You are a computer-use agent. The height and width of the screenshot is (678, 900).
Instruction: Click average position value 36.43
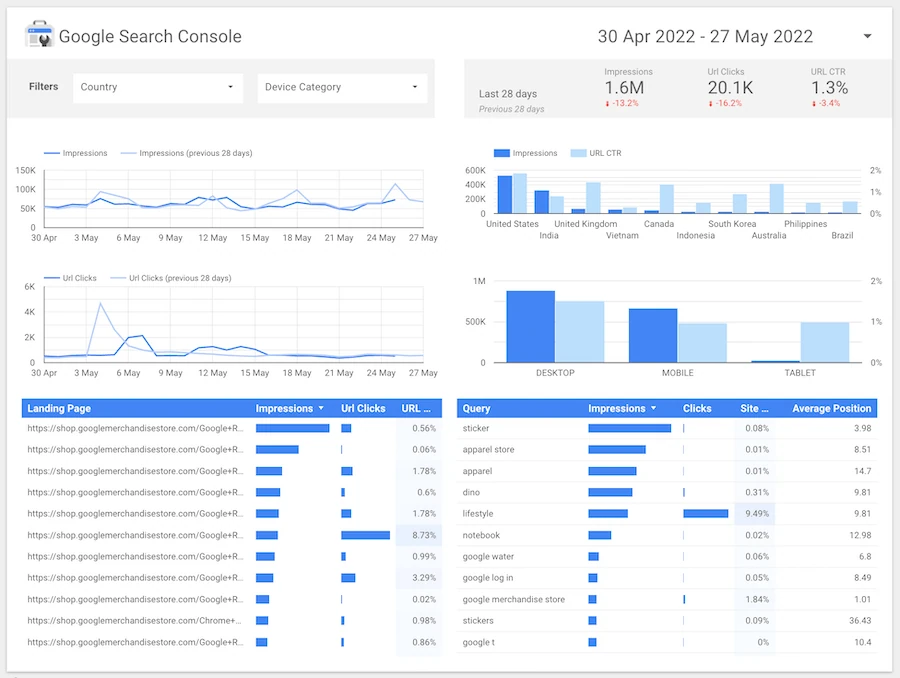point(860,621)
